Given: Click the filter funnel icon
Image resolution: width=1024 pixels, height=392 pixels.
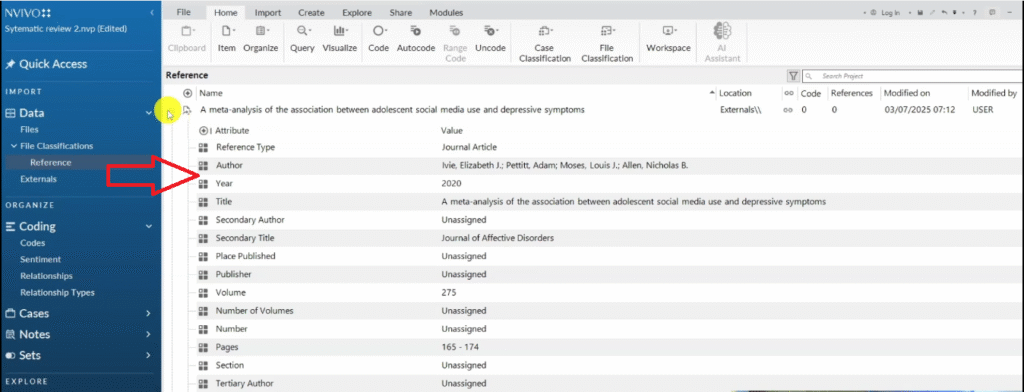Looking at the screenshot, I should [793, 76].
